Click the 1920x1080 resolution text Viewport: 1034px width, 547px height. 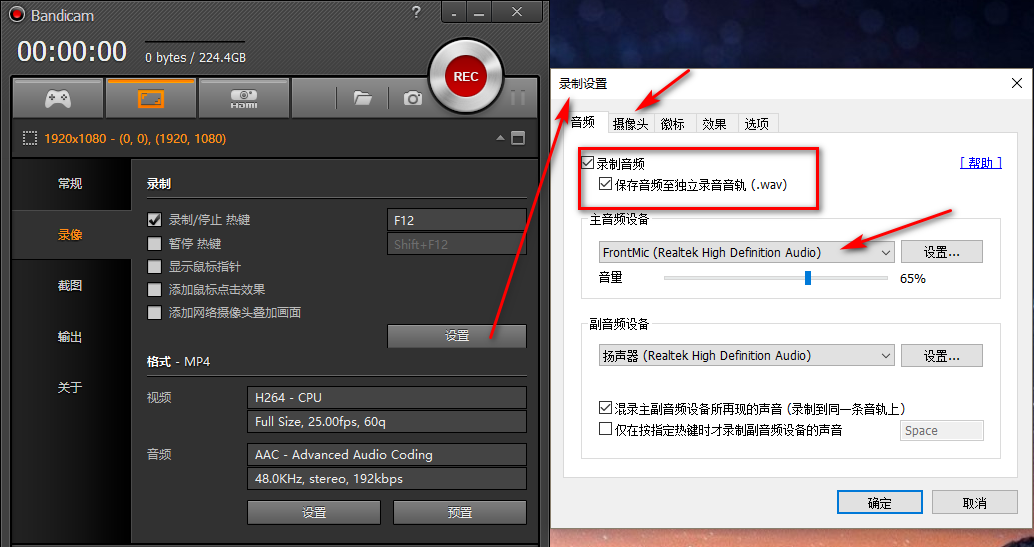click(135, 139)
